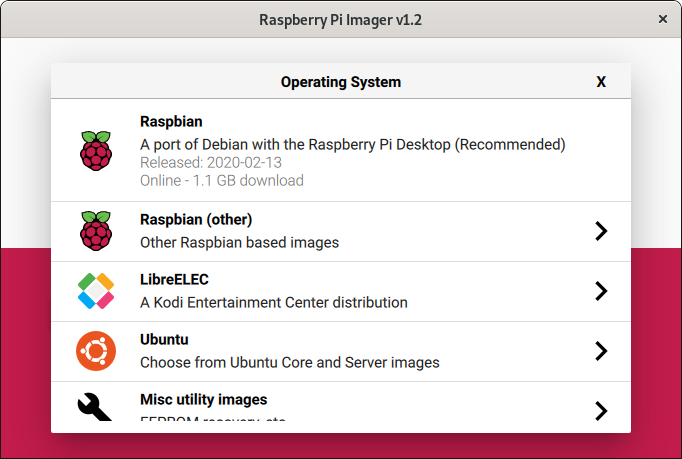This screenshot has height=459, width=682.
Task: Click the Raspbian (other) raspberry icon
Action: click(96, 231)
